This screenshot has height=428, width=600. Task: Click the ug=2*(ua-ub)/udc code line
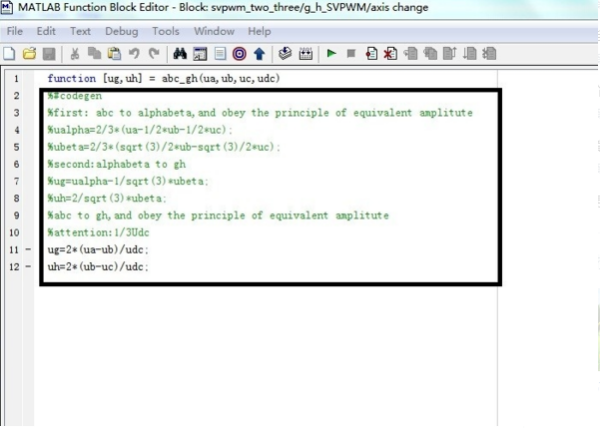coord(98,249)
